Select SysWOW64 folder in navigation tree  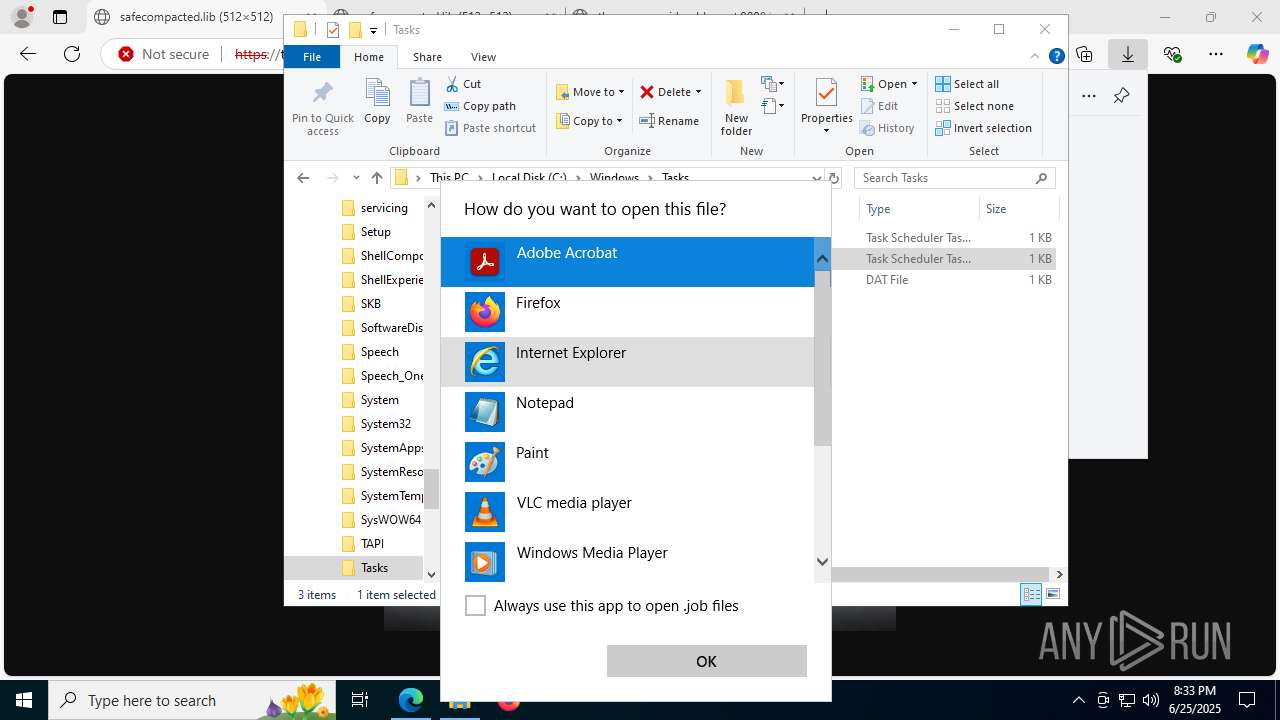pyautogui.click(x=390, y=520)
